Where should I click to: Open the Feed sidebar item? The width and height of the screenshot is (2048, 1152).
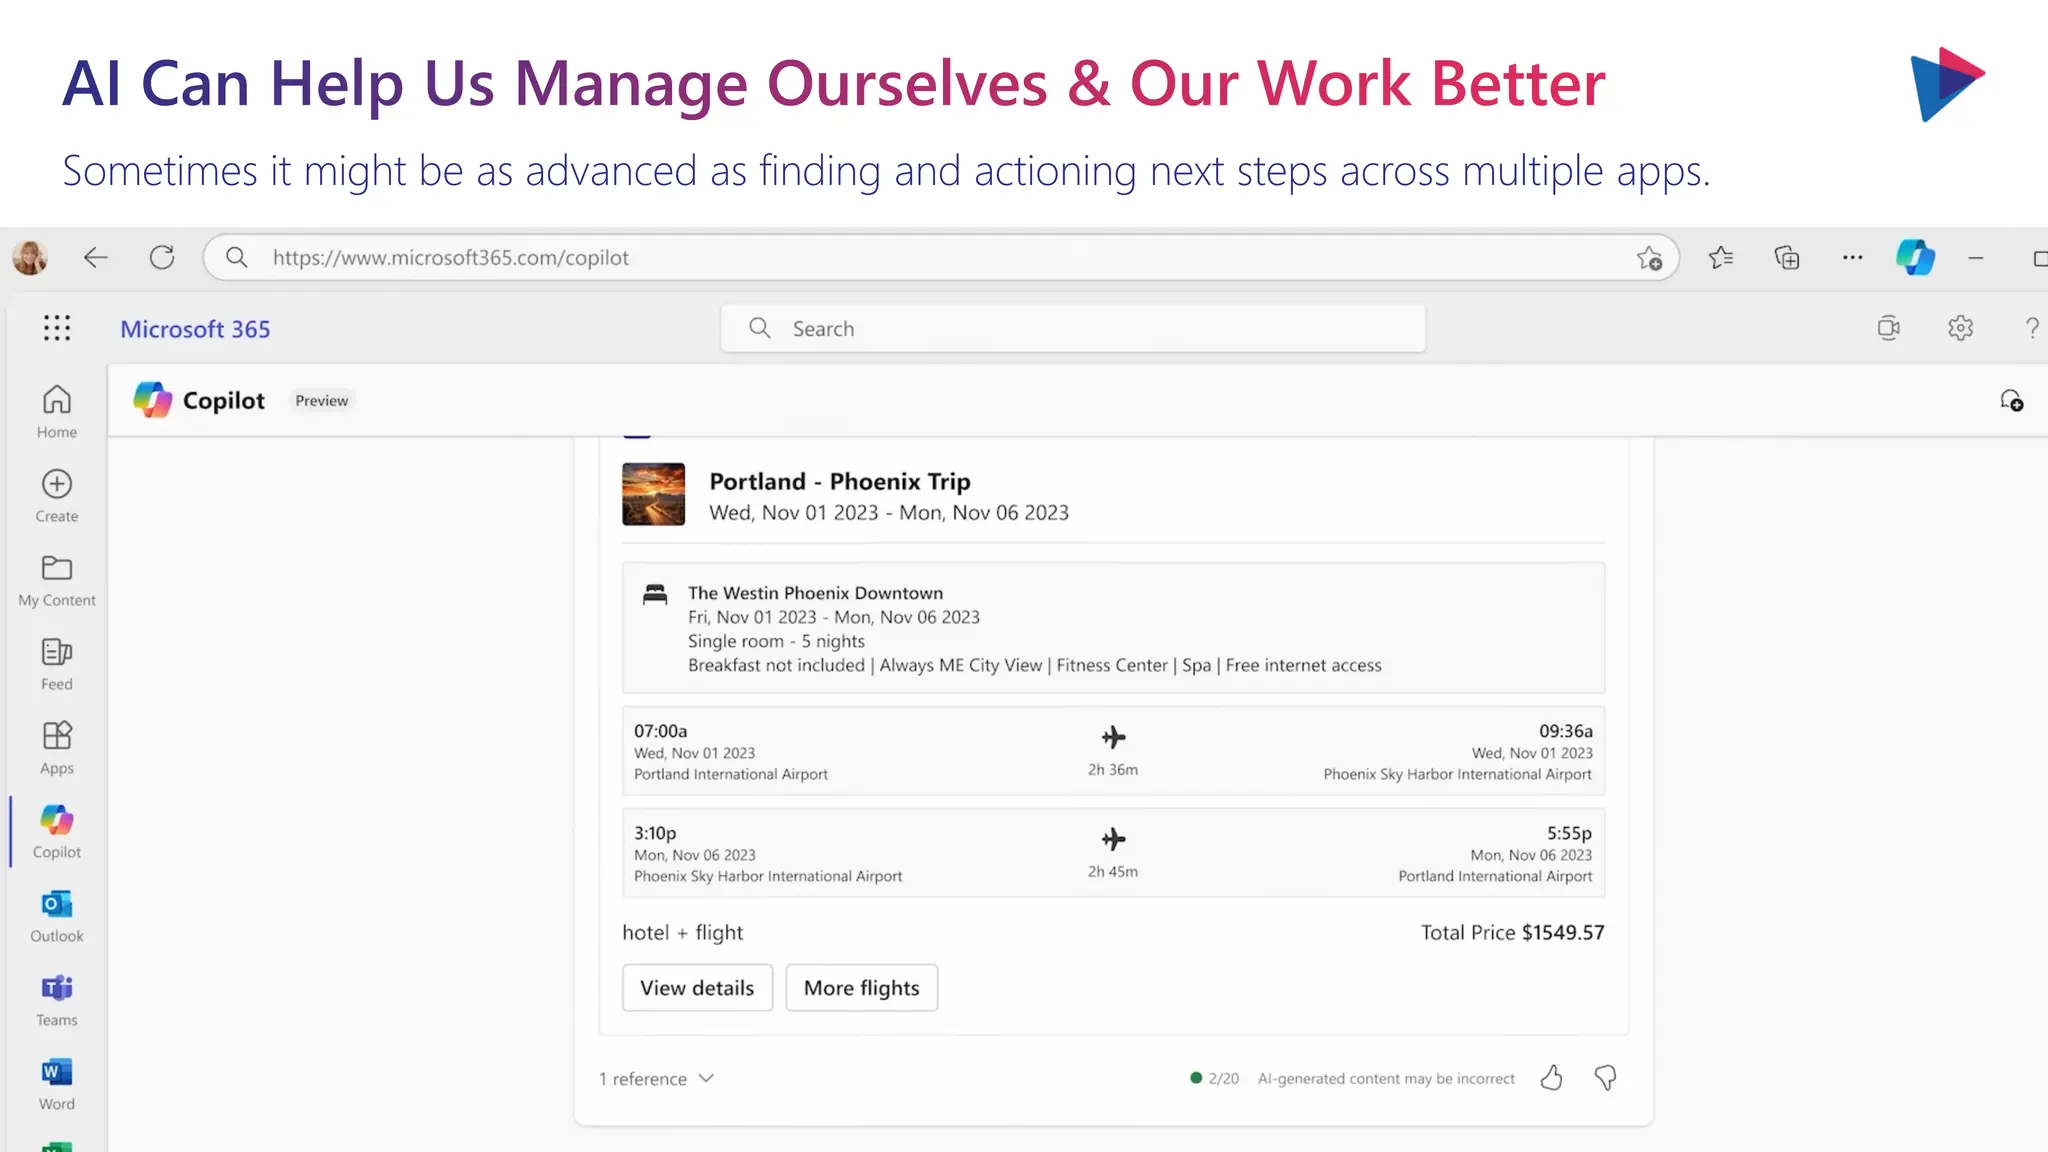tap(57, 664)
